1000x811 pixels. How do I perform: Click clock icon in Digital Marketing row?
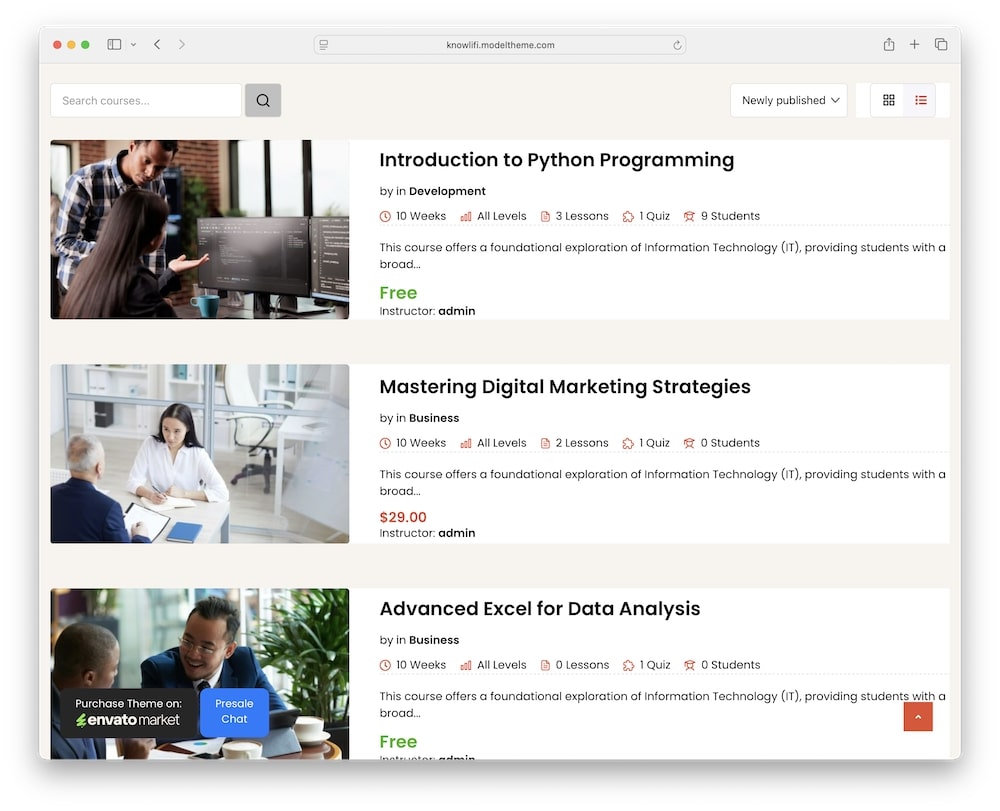(x=385, y=444)
